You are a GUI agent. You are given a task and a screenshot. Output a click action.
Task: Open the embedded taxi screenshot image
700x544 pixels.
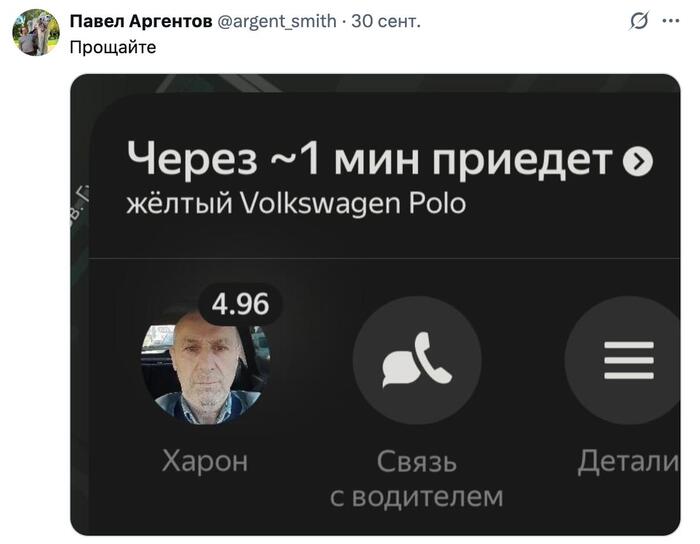(x=375, y=304)
